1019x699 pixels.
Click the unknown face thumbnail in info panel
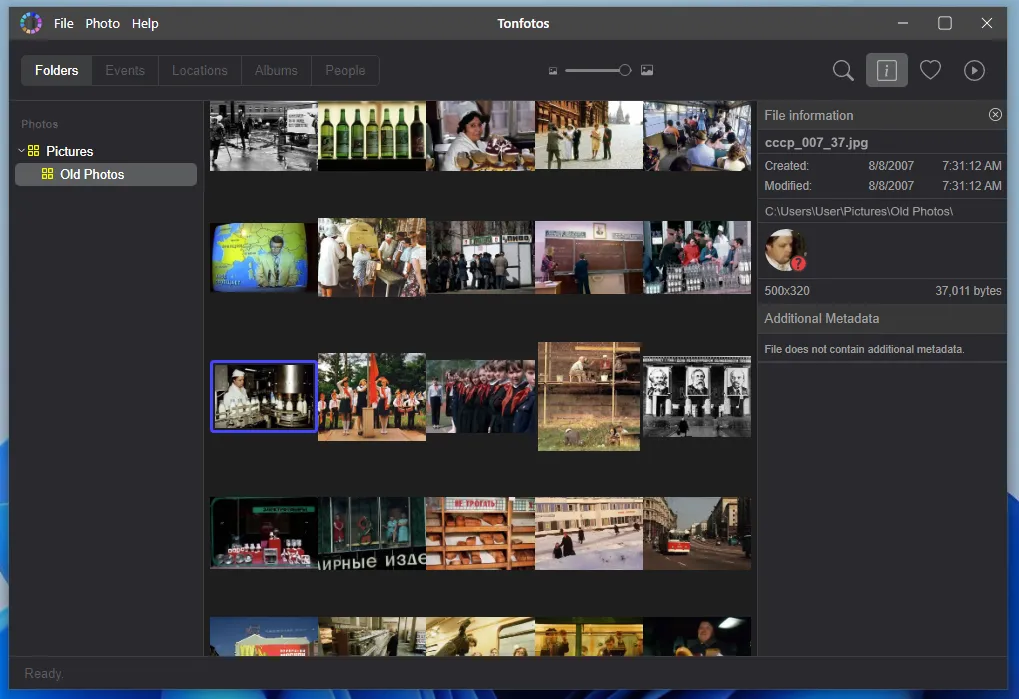785,250
